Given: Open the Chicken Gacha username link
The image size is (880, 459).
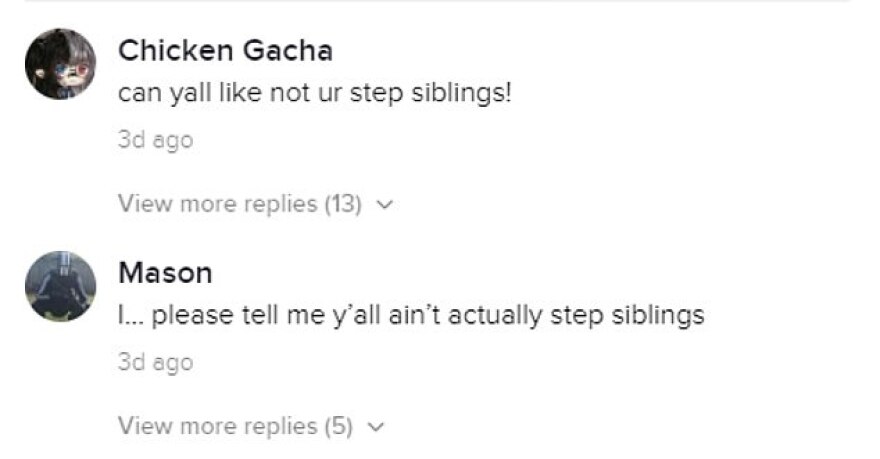Looking at the screenshot, I should 225,50.
